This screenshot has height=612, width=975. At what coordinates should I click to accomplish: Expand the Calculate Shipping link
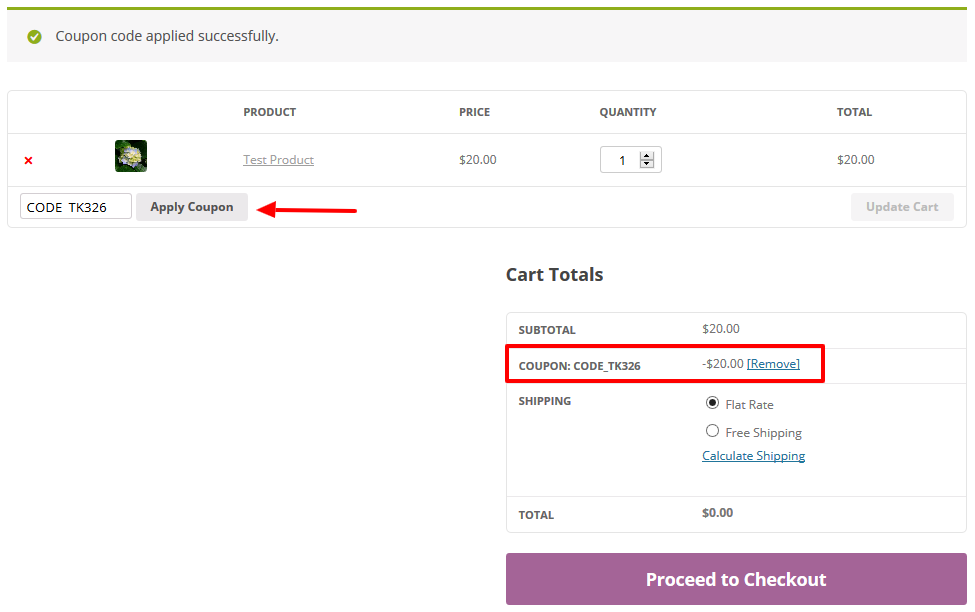753,456
